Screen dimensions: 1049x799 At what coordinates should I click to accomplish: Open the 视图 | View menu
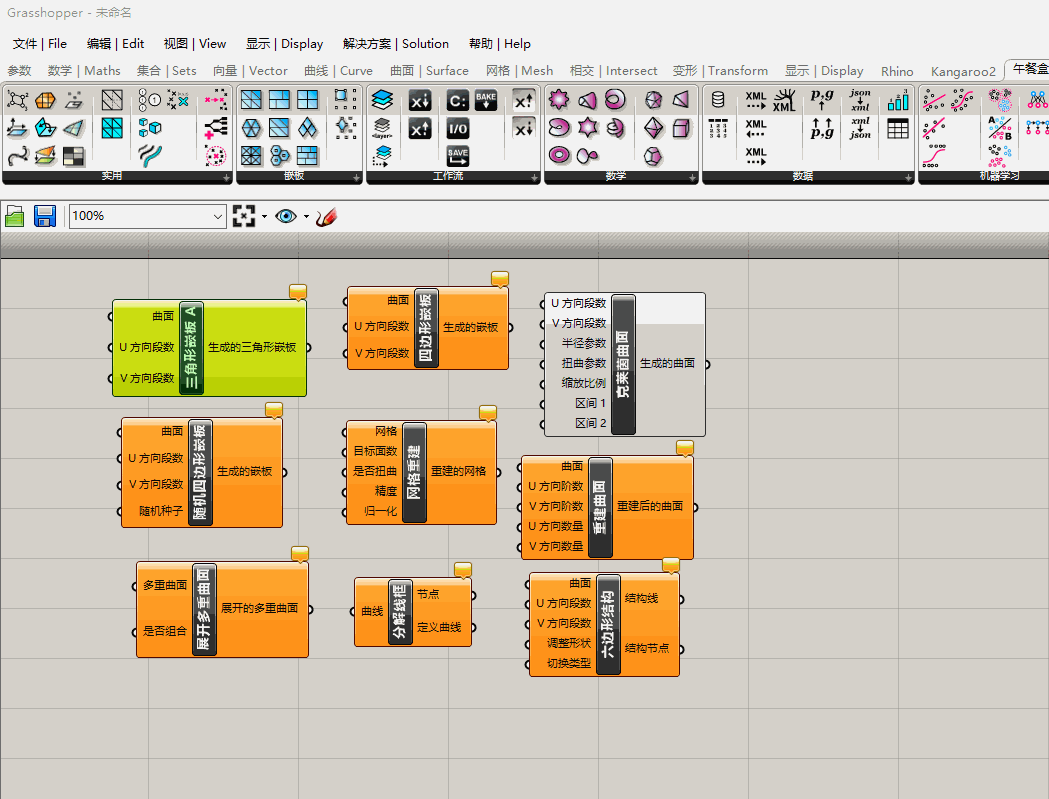coord(195,43)
